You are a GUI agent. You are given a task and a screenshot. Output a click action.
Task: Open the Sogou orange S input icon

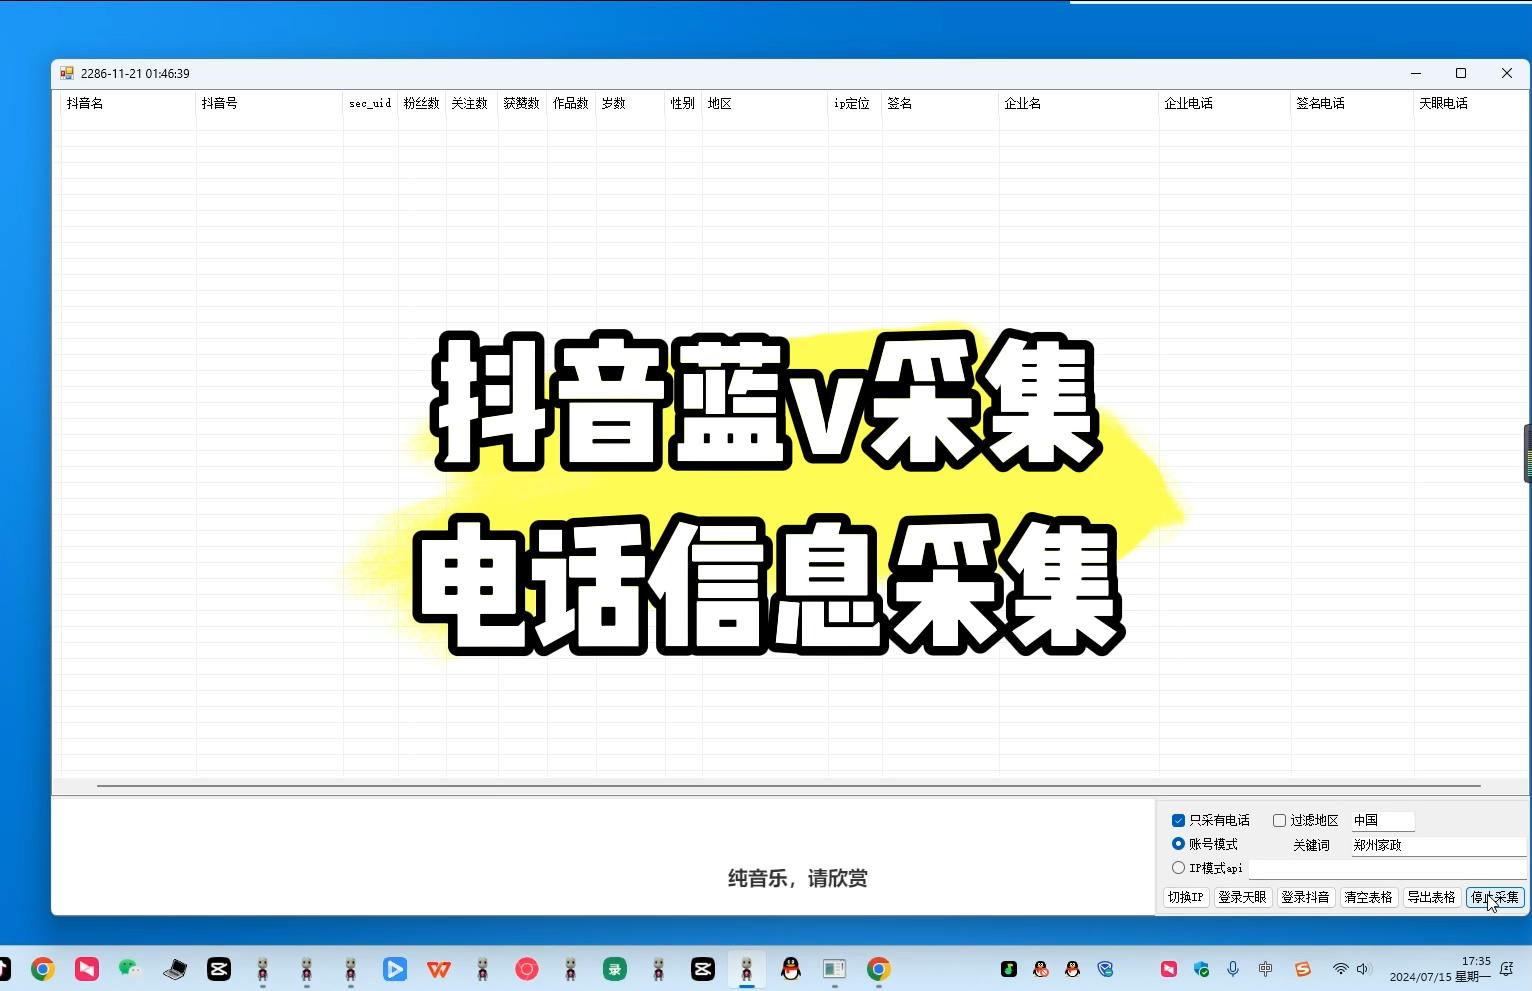pos(1302,969)
